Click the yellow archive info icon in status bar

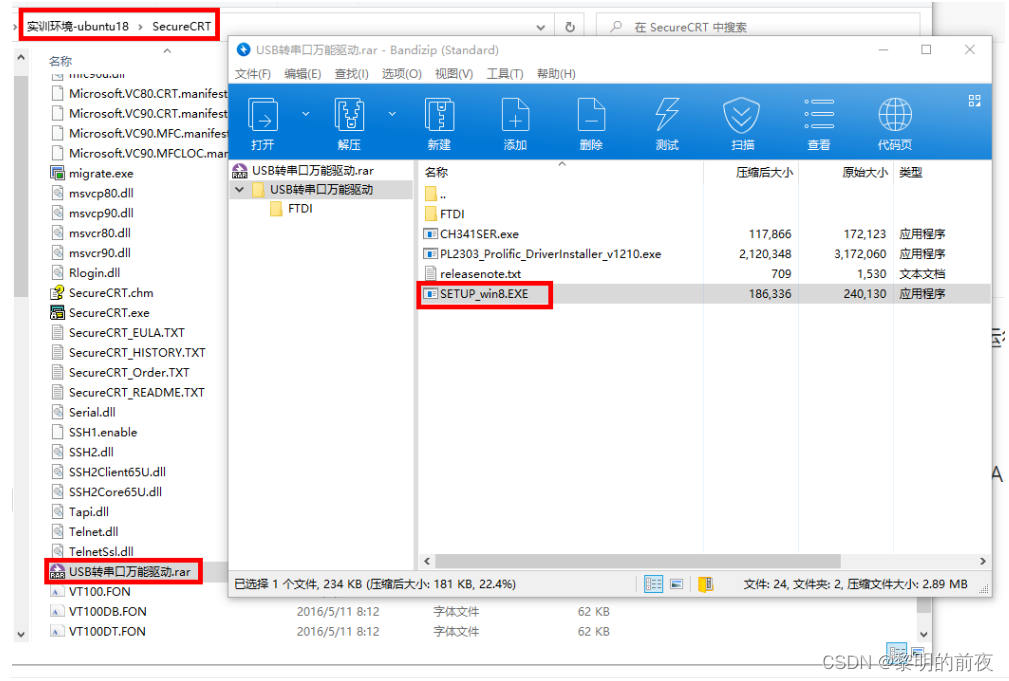(x=706, y=584)
